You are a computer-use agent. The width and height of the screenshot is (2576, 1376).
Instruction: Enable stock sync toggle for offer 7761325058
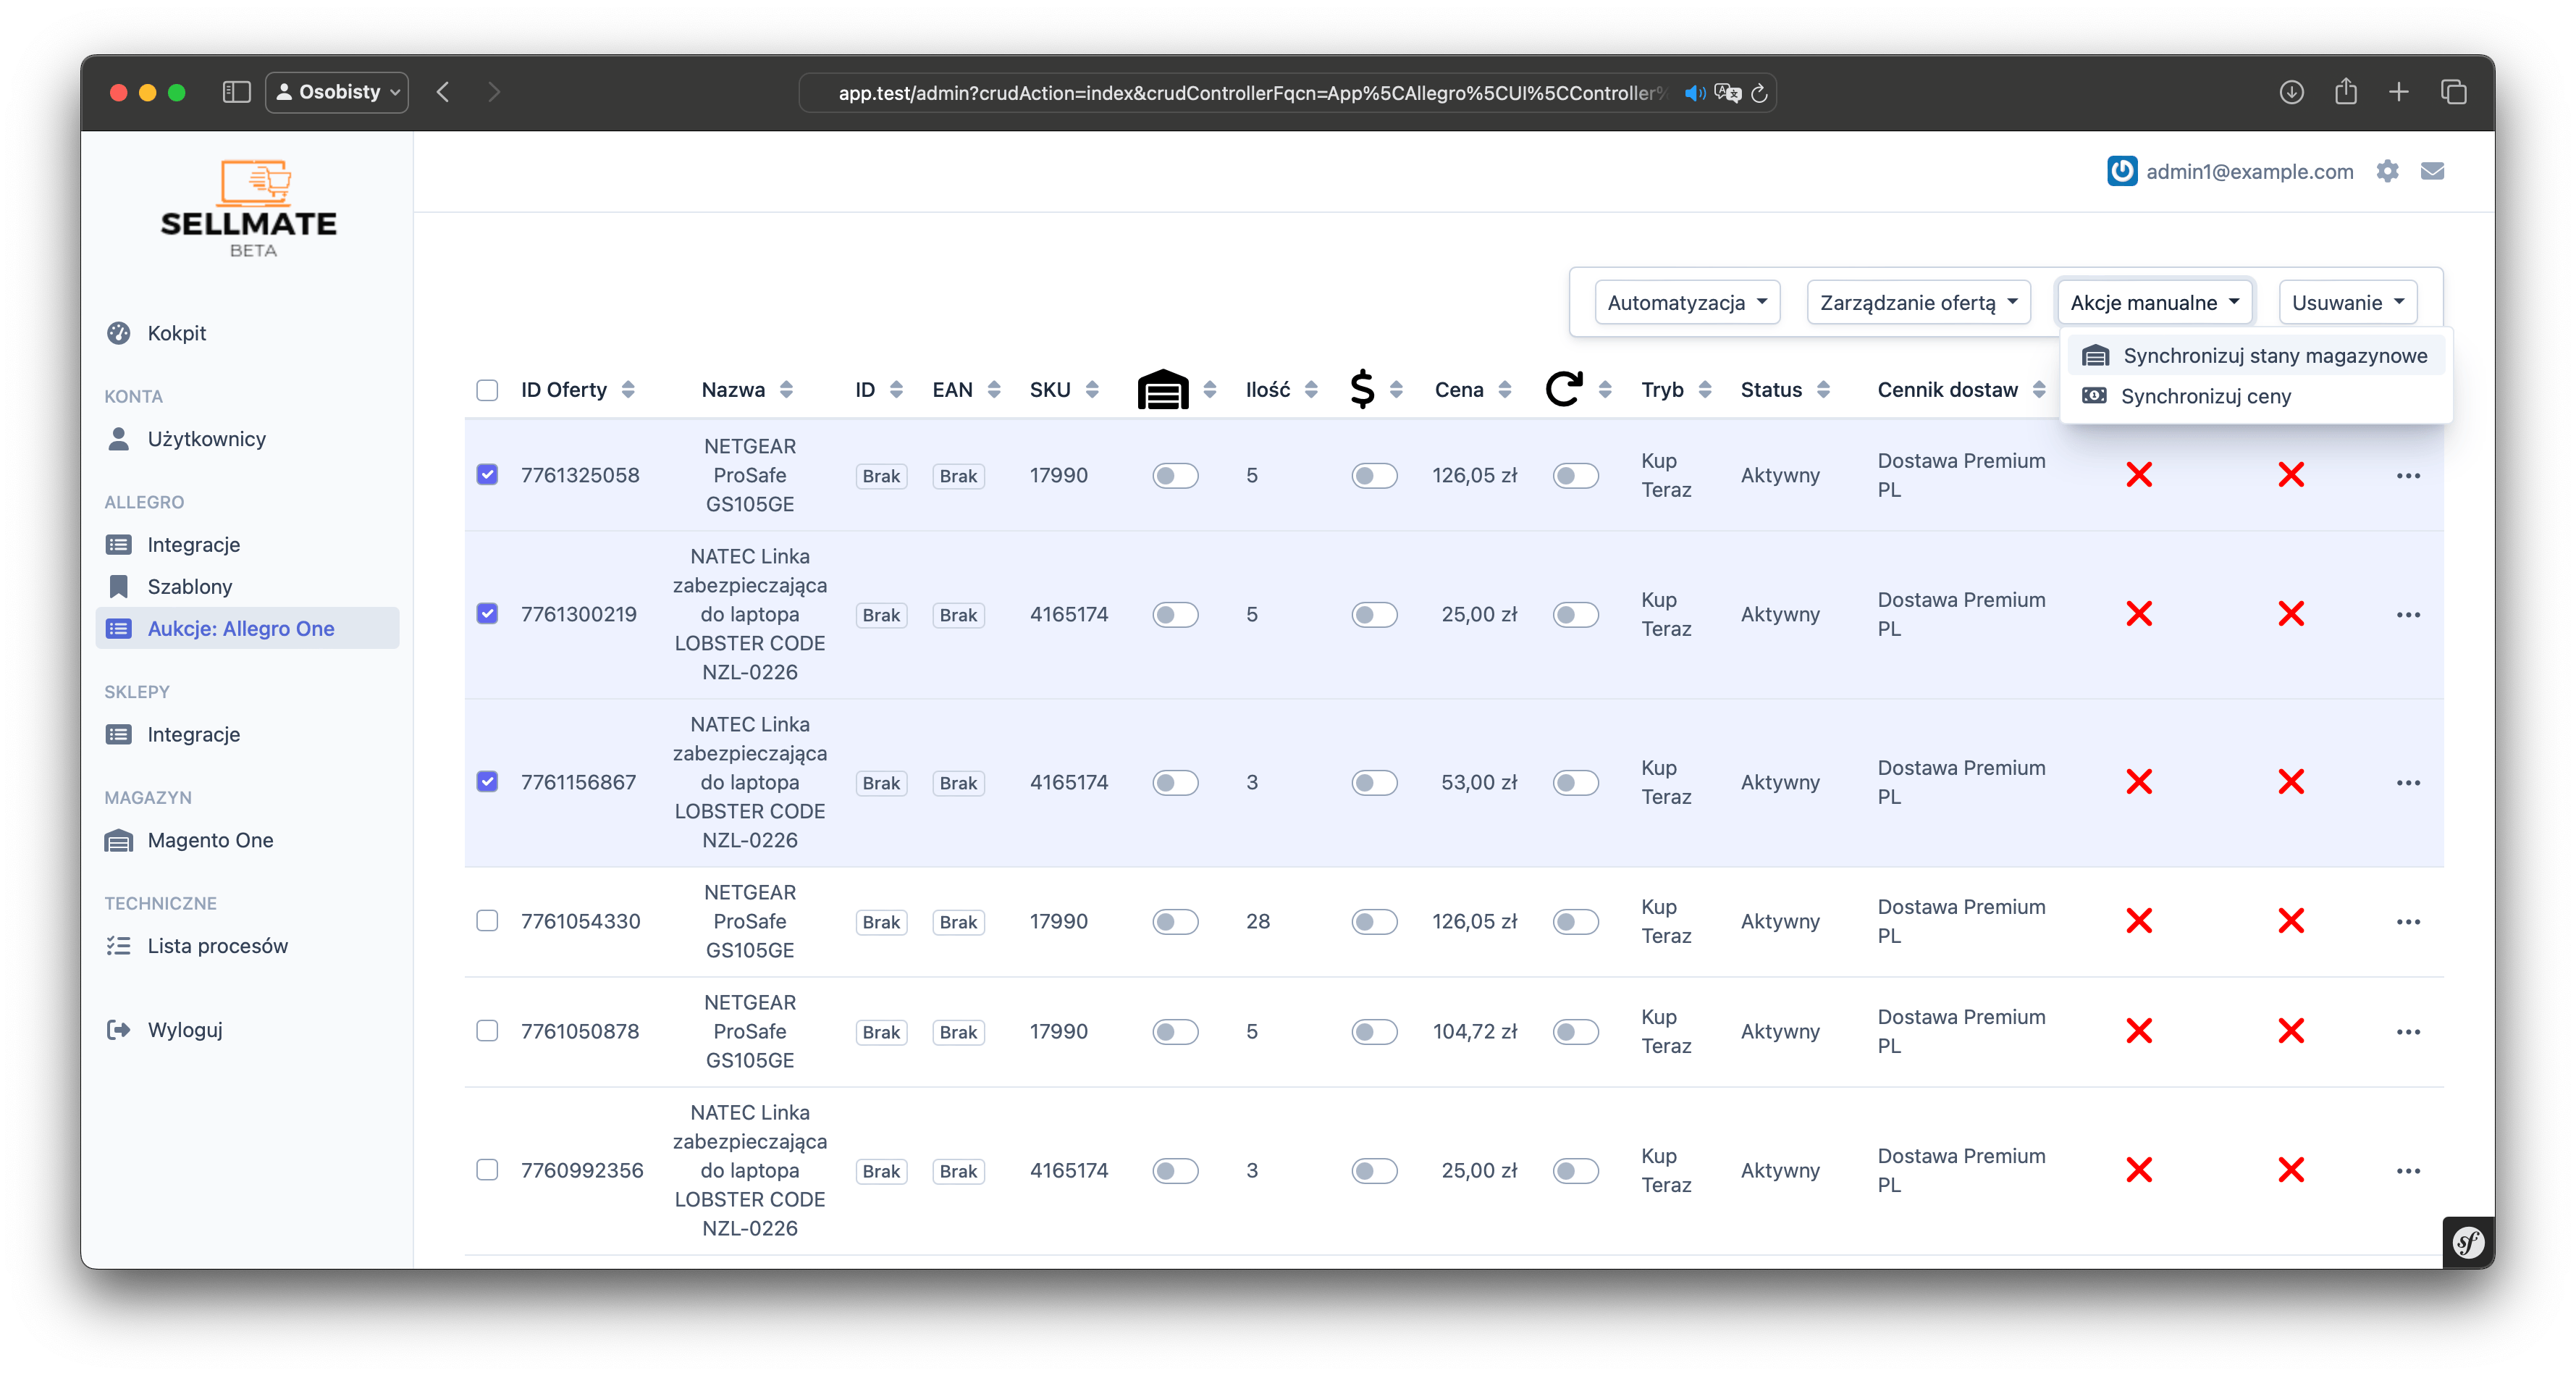[1175, 475]
